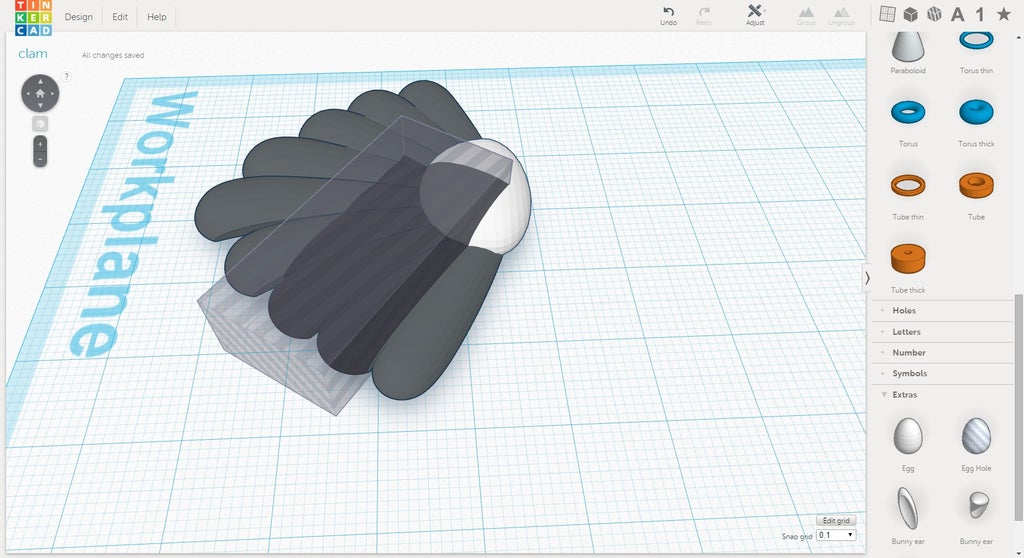Open the Adjust tool dropdown
This screenshot has width=1024, height=558.
click(x=756, y=15)
